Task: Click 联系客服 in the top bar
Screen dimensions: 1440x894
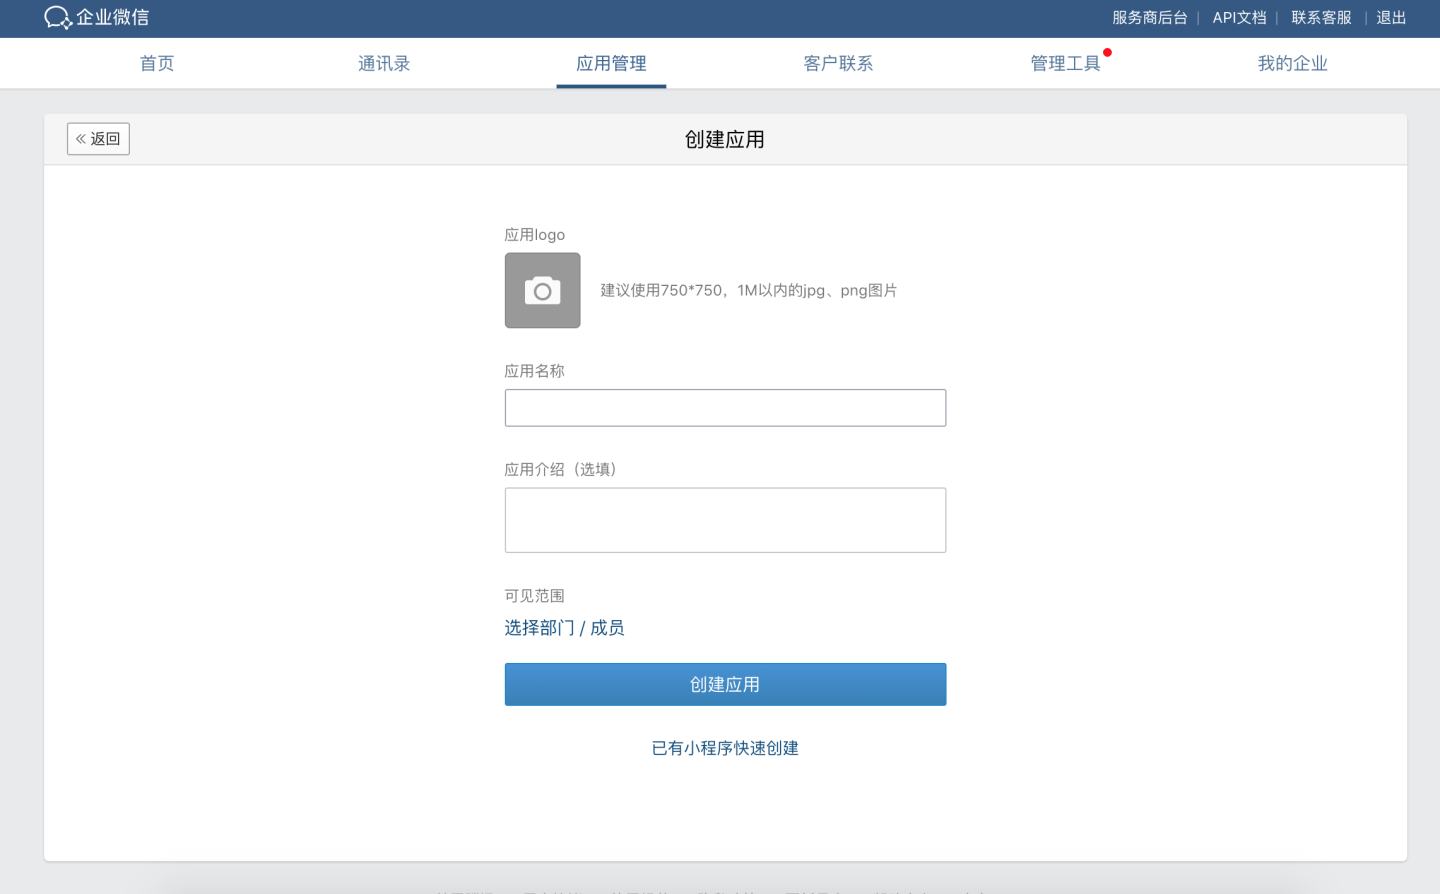Action: [1320, 18]
